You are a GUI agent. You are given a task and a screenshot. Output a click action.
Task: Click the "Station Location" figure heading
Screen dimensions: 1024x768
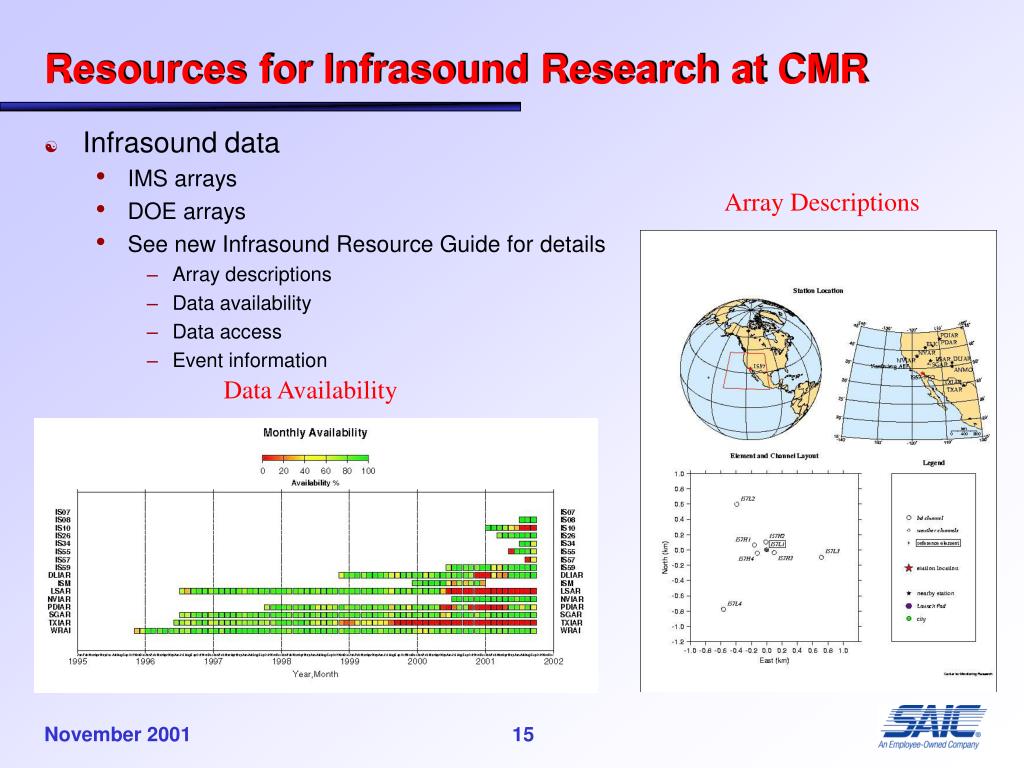coord(818,291)
